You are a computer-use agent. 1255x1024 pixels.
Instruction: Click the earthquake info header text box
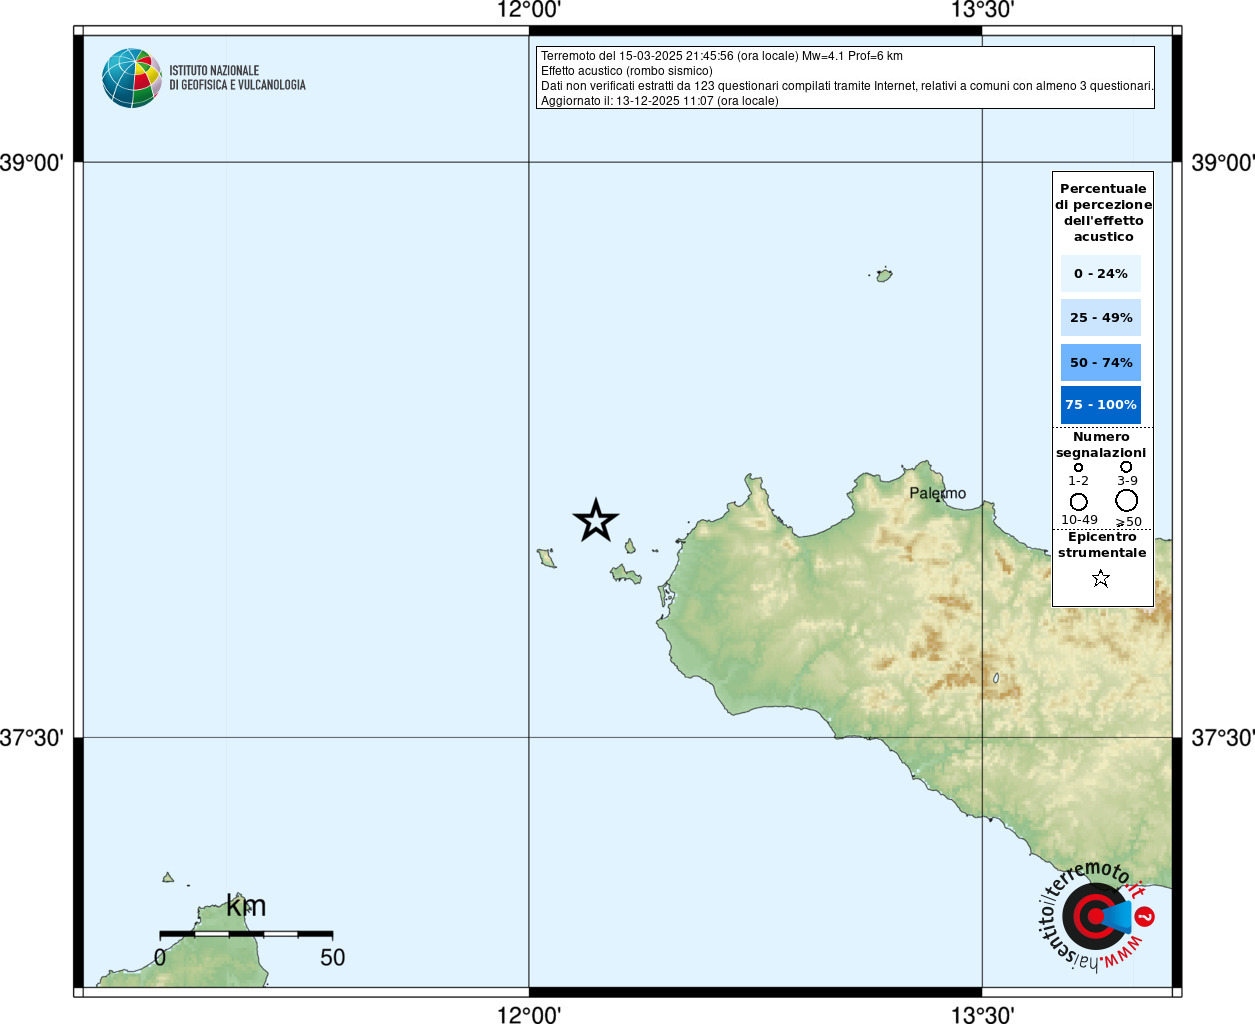click(x=845, y=78)
